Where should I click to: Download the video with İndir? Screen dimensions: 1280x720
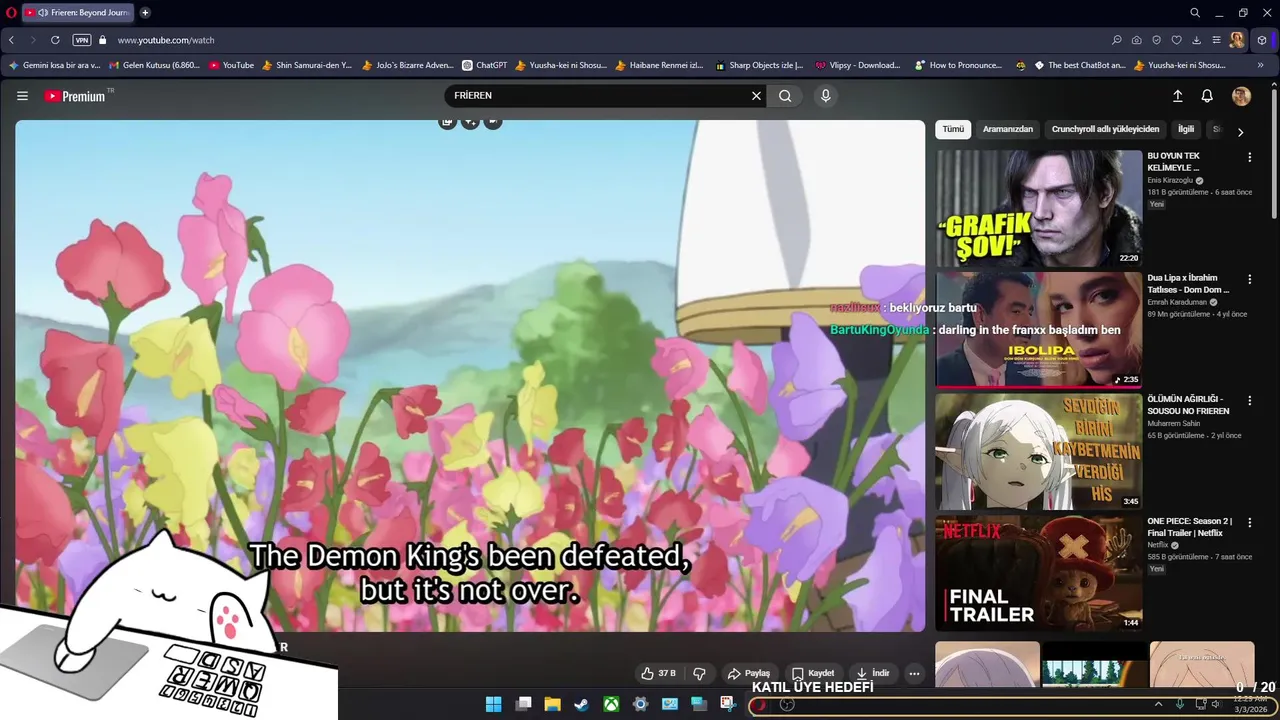[872, 673]
